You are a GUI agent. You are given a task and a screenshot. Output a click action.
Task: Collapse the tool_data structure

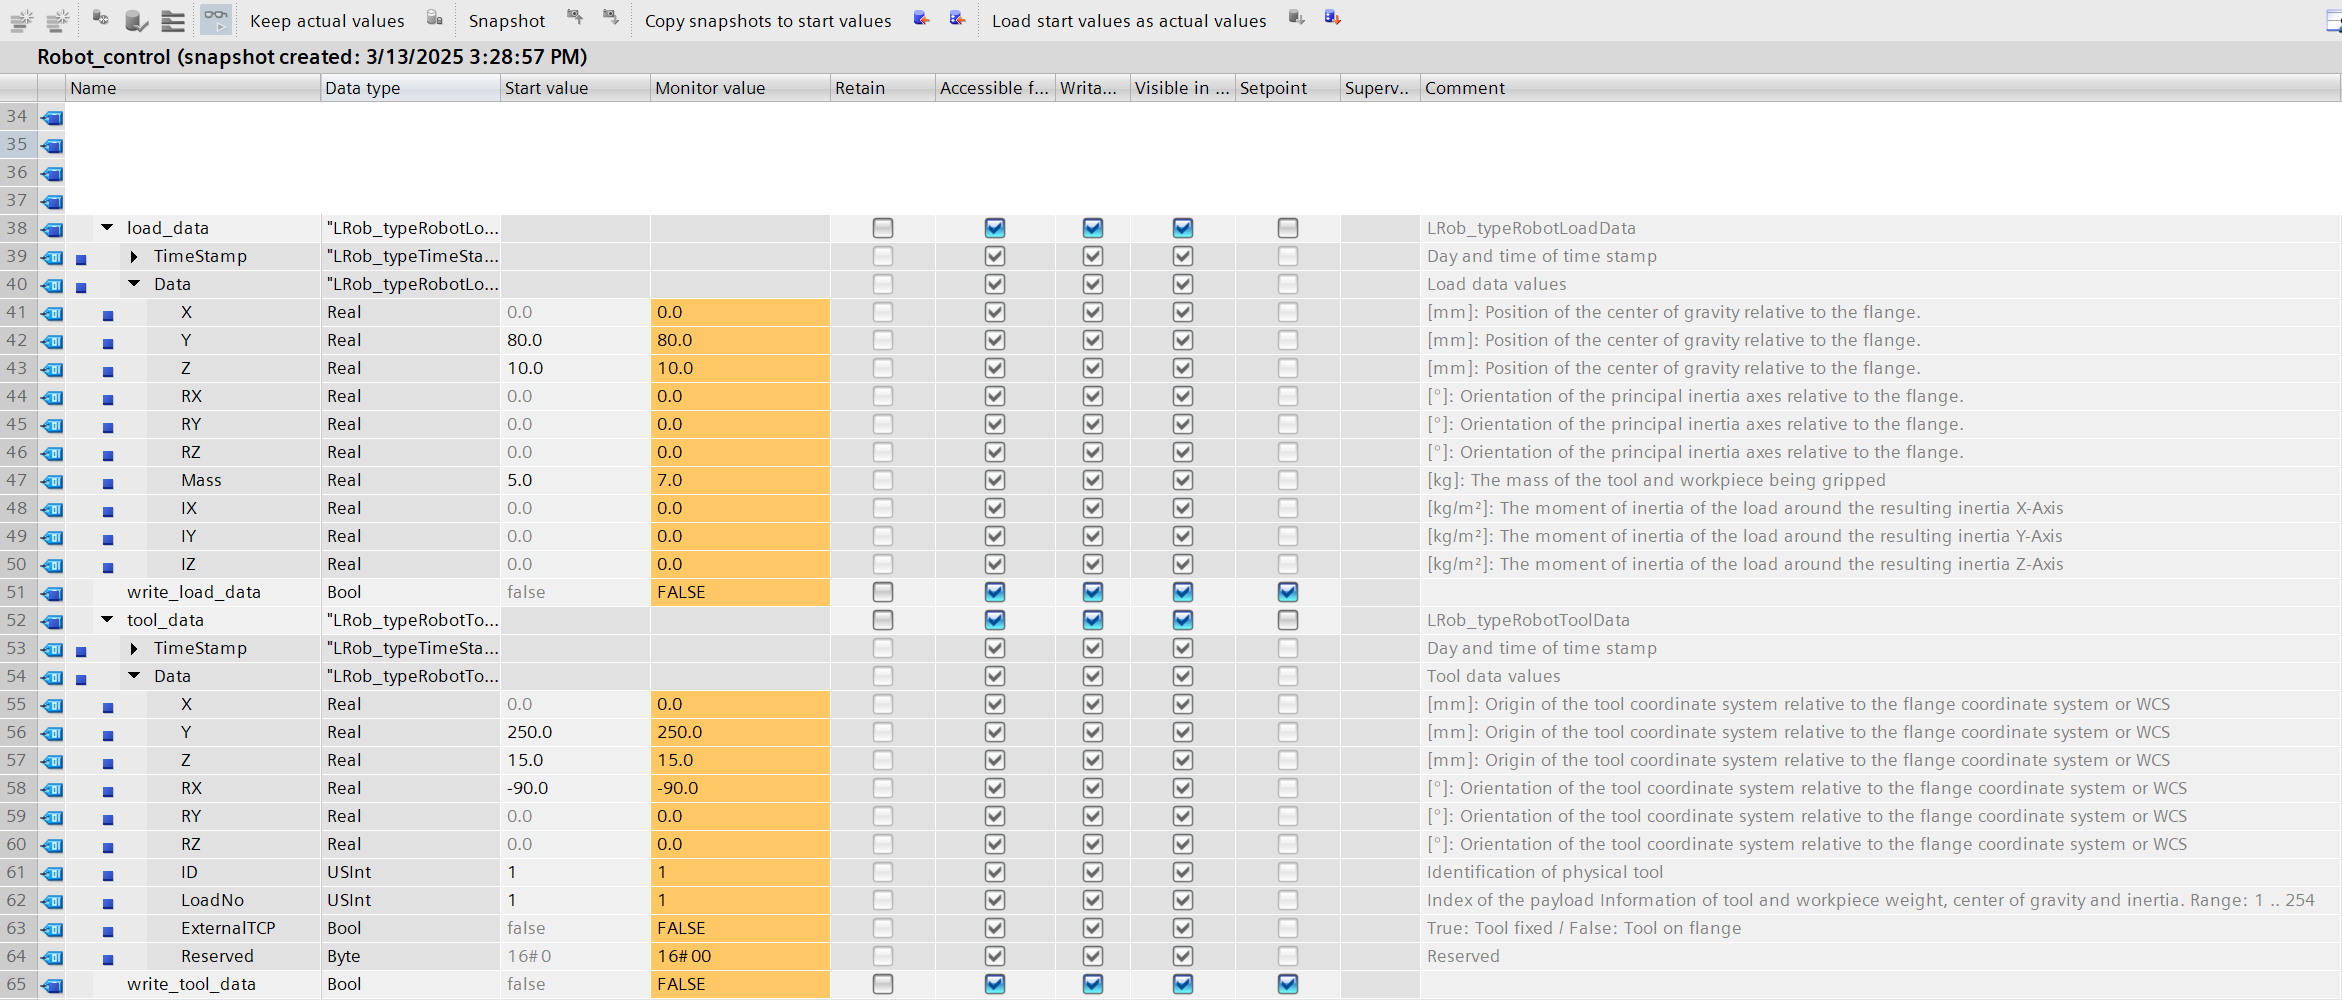click(x=107, y=620)
